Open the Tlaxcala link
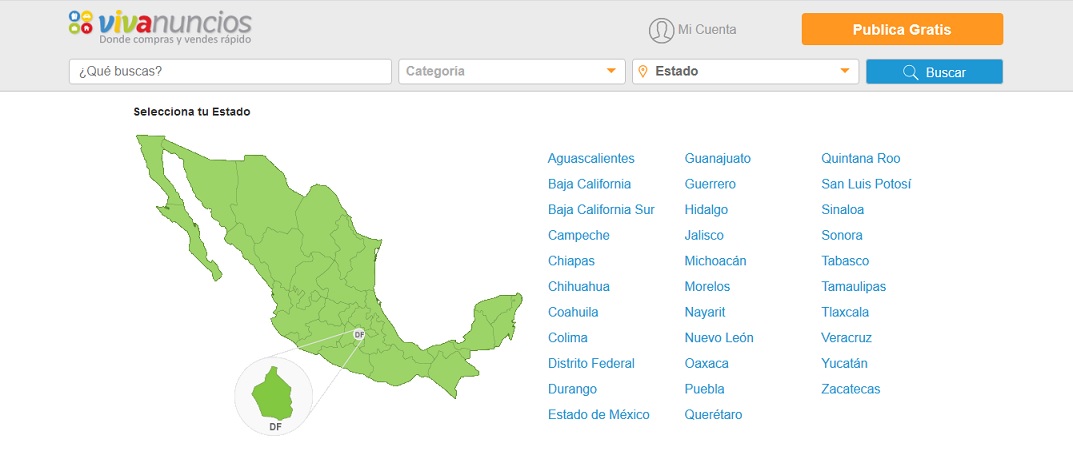Image resolution: width=1073 pixels, height=453 pixels. tap(845, 312)
